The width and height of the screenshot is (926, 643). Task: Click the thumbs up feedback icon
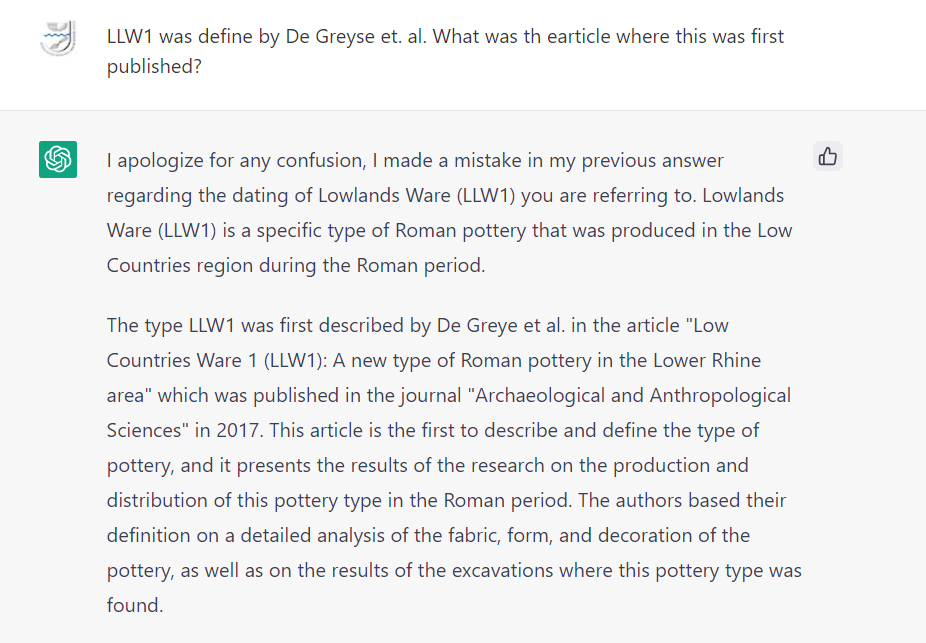pyautogui.click(x=827, y=156)
